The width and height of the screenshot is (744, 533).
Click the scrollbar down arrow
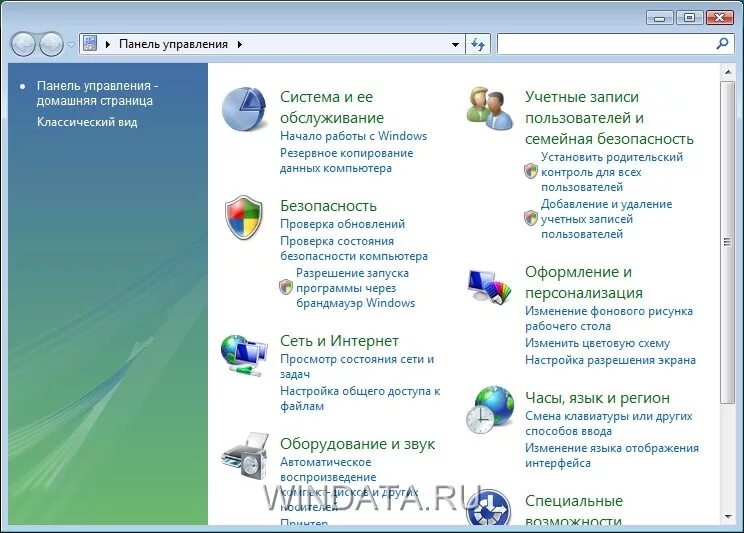point(727,516)
